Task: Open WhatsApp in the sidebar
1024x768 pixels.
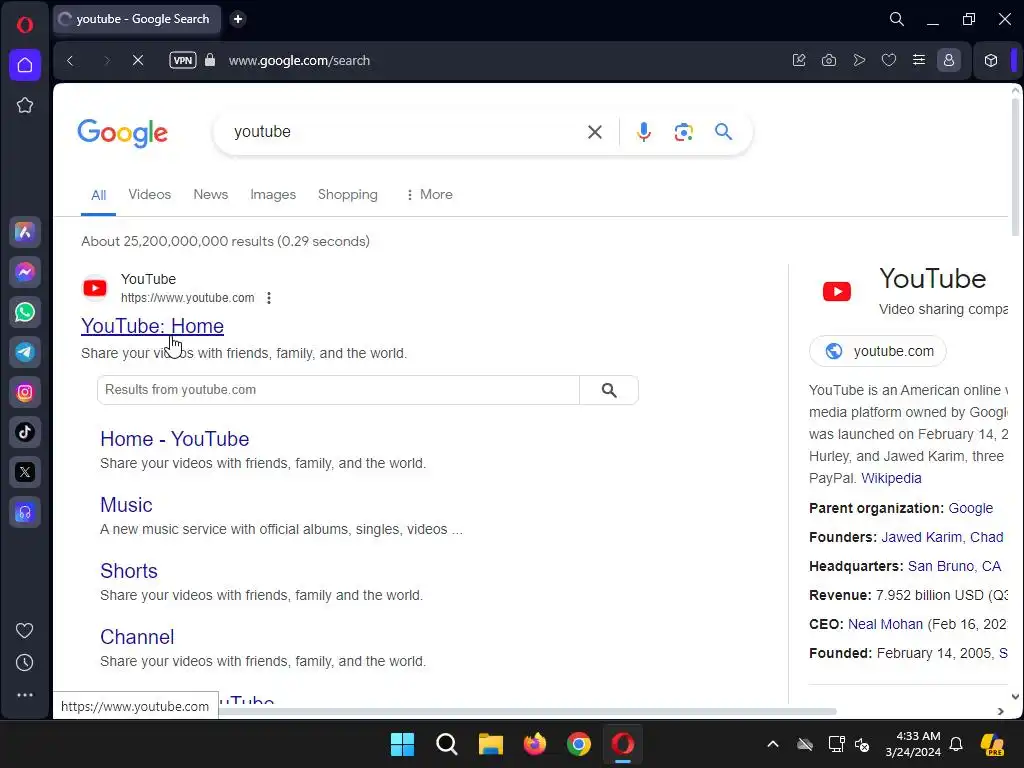Action: (x=25, y=312)
